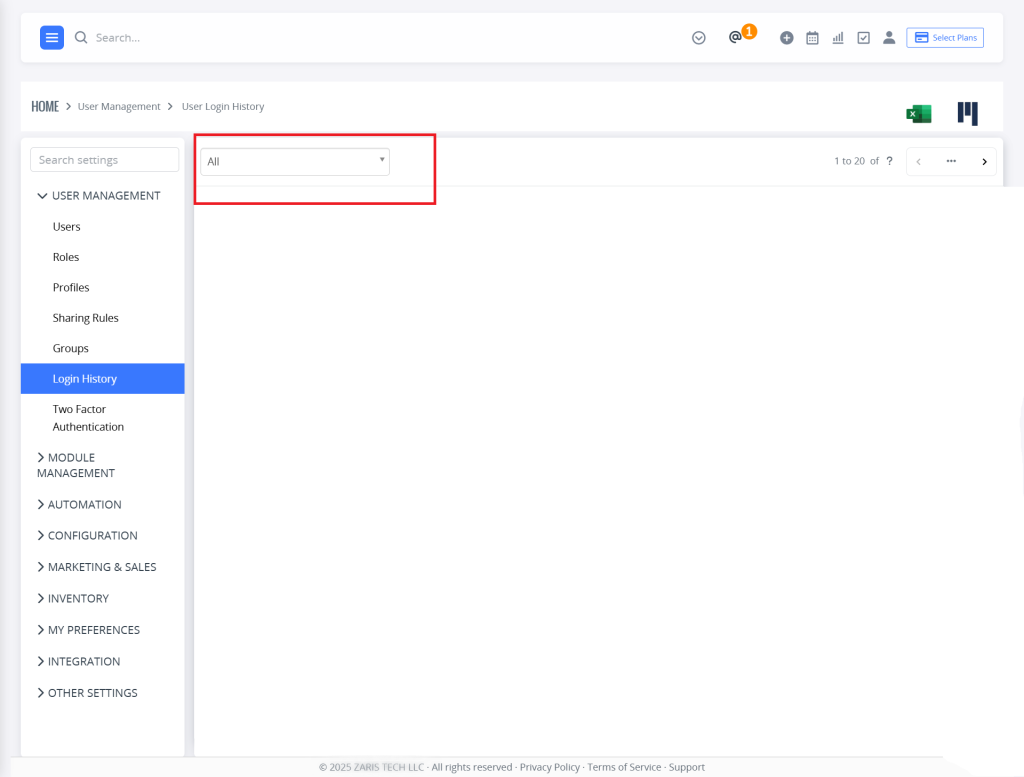Expand the INTEGRATION section
The image size is (1024, 777).
[x=79, y=661]
